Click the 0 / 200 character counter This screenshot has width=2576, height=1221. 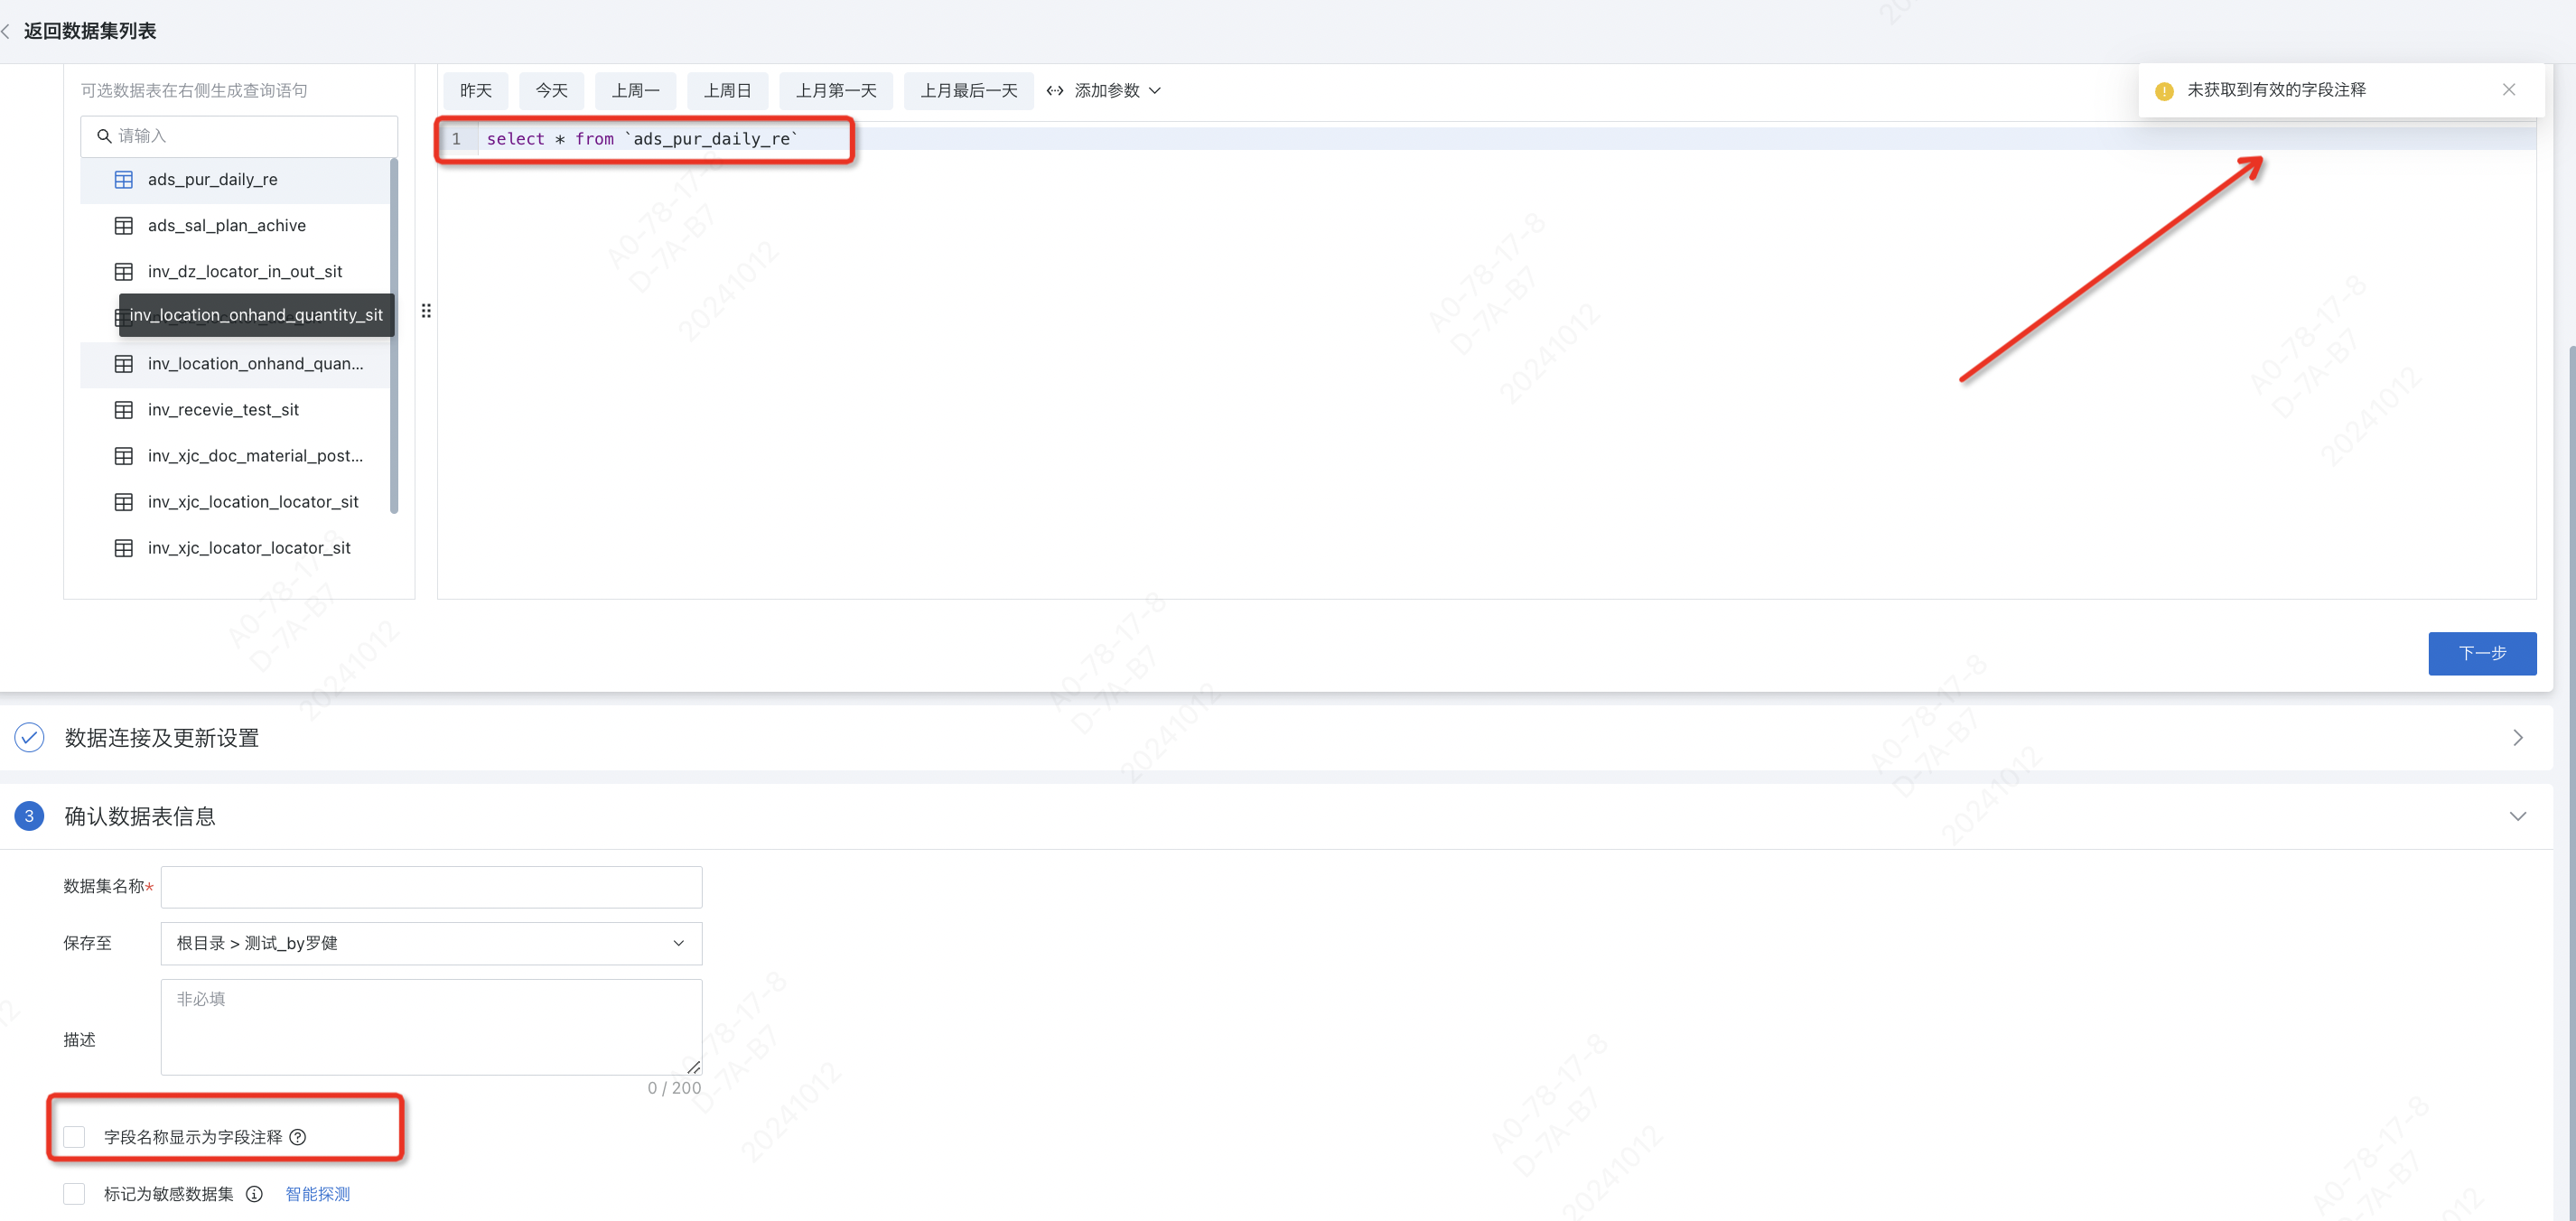tap(674, 1088)
